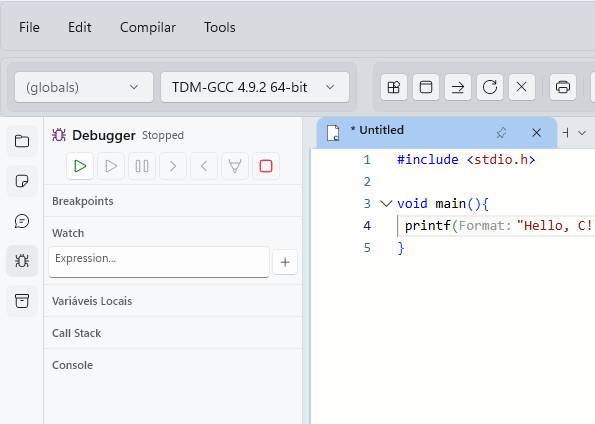Open the TDM-GCC 4.9.2 64-bit compiler dropdown
Screen dimensions: 595x424
[255, 87]
